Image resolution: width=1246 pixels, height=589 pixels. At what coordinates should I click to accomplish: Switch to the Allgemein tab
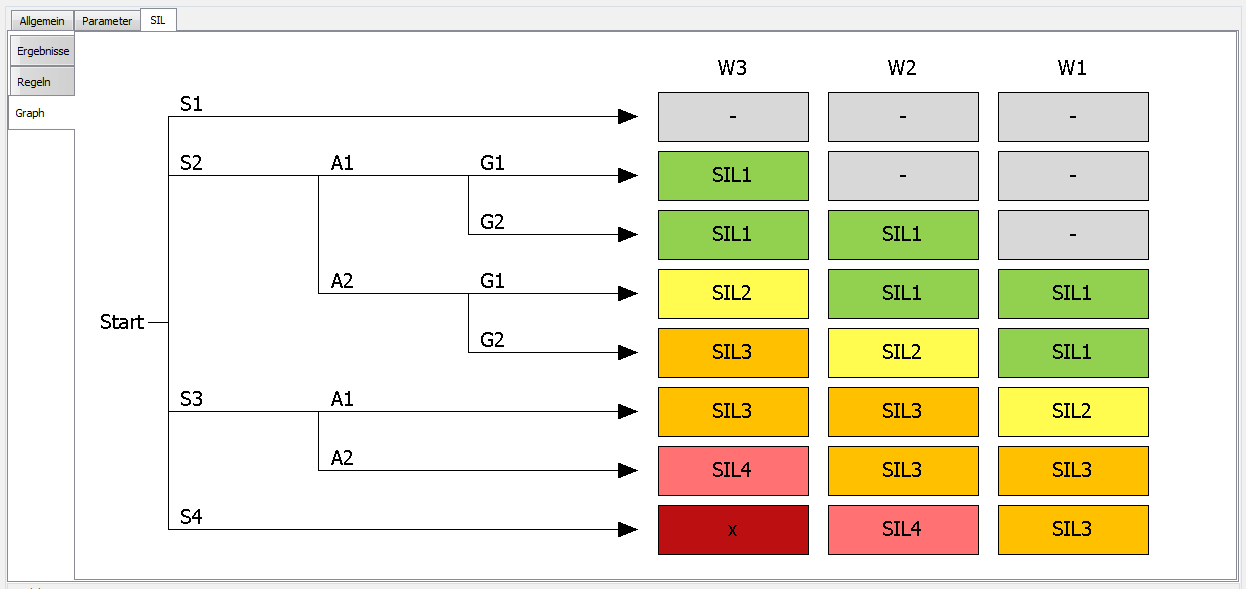(x=42, y=21)
